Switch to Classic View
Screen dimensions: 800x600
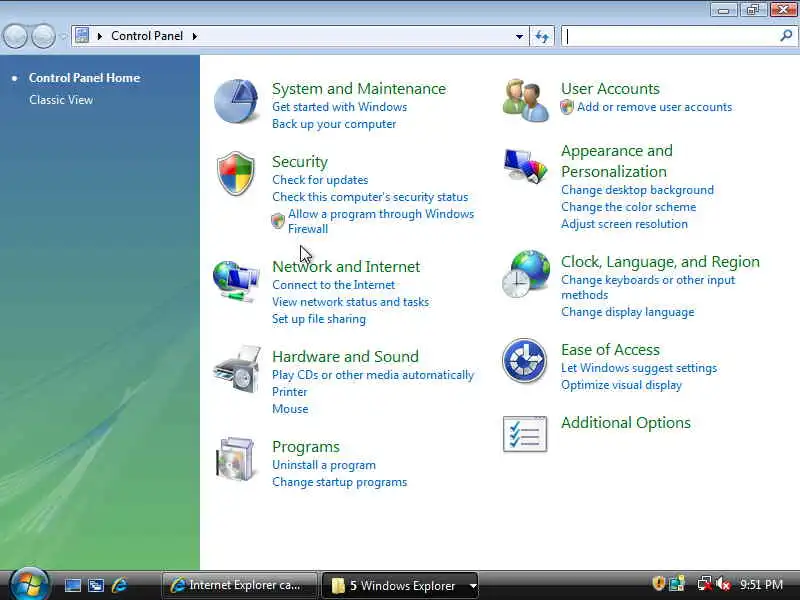tap(61, 99)
